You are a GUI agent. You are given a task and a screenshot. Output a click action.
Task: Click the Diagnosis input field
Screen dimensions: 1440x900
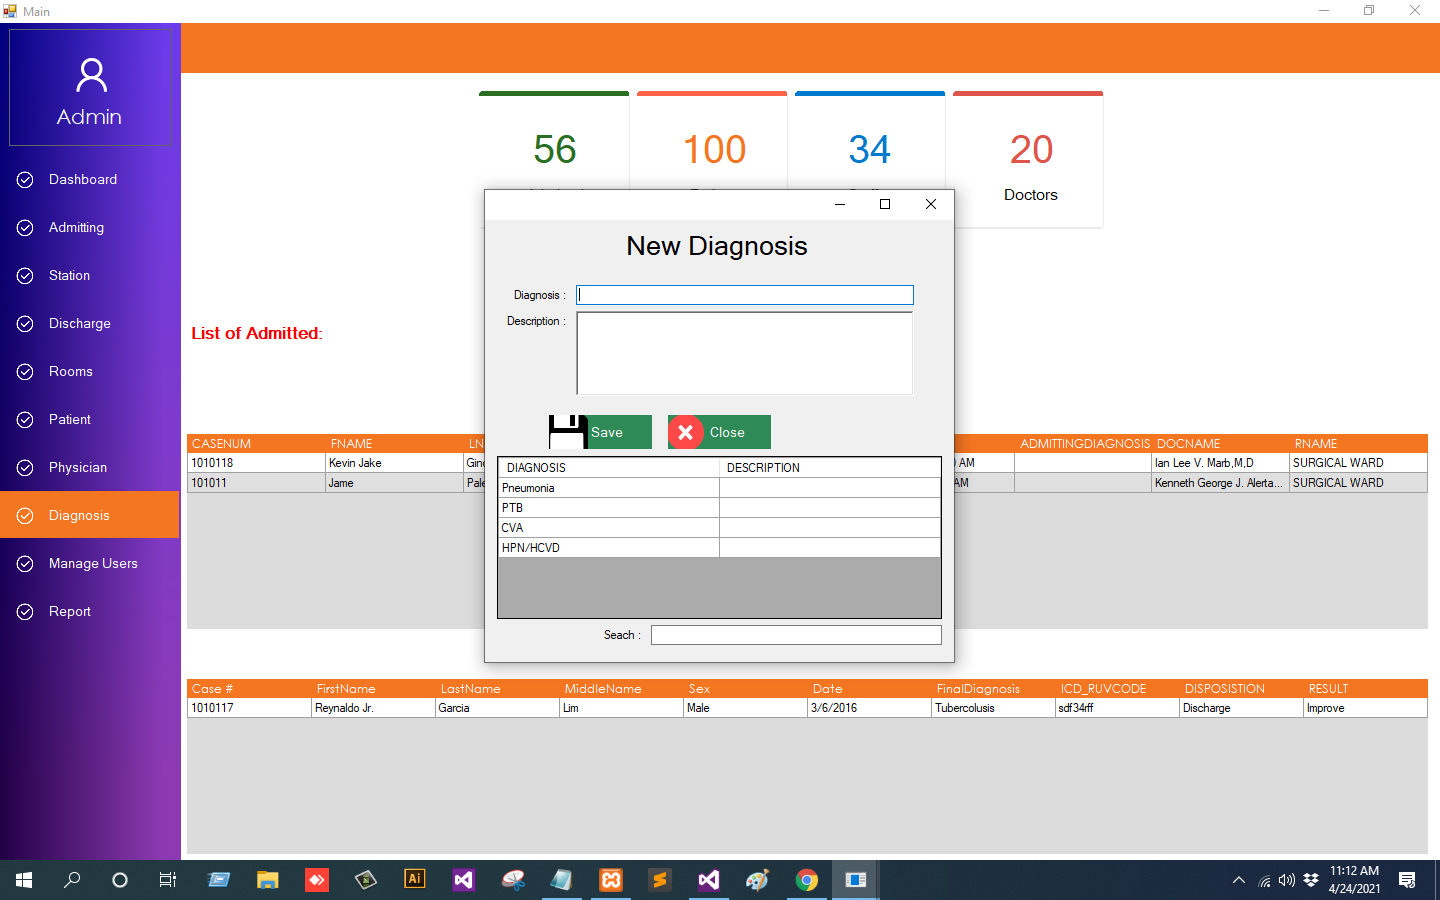[744, 295]
